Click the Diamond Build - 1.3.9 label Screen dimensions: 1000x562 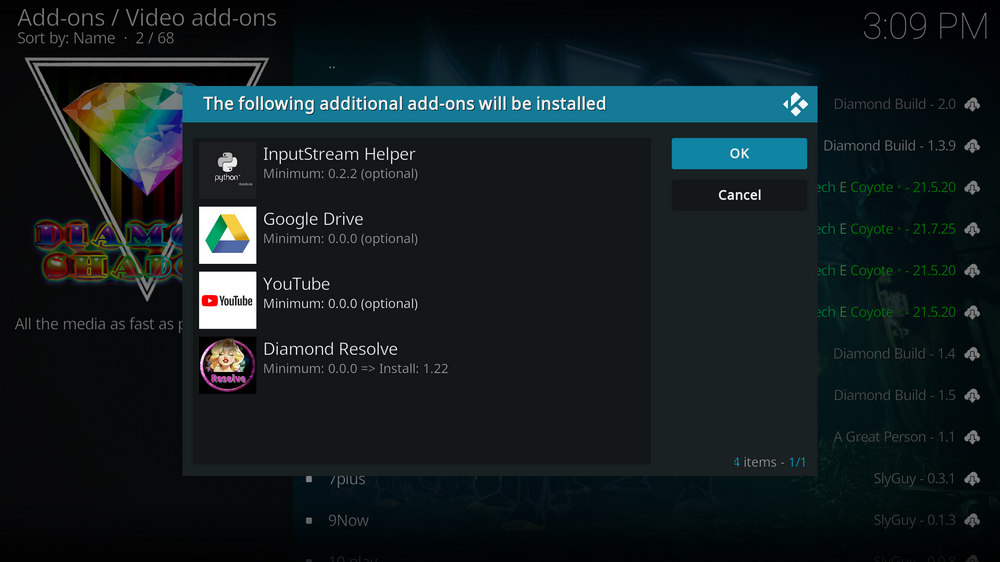(x=889, y=145)
